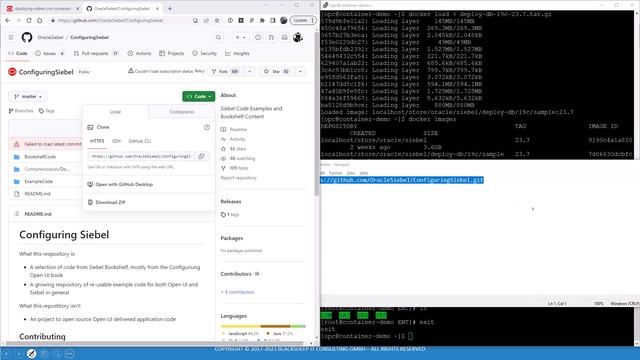The width and height of the screenshot is (640, 360).
Task: Select the GitHub CLI clone option
Action: (140, 141)
